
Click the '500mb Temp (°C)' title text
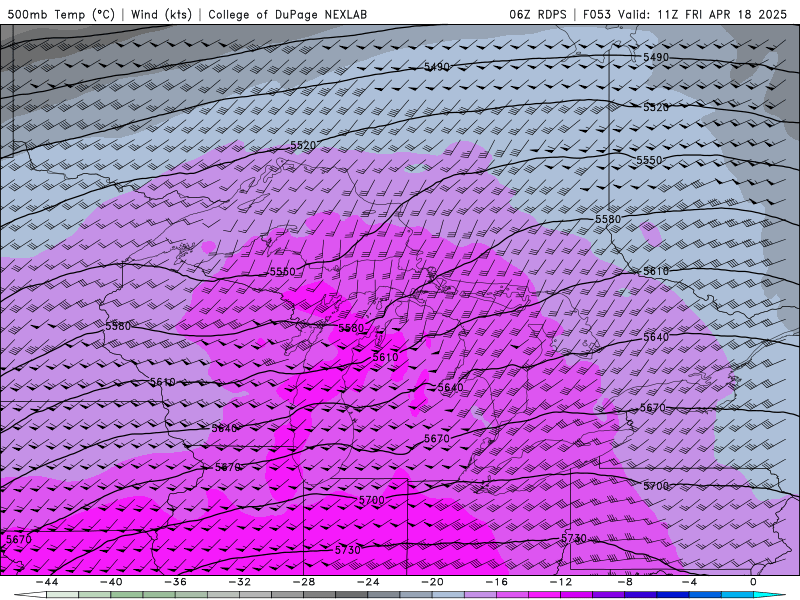tap(61, 14)
